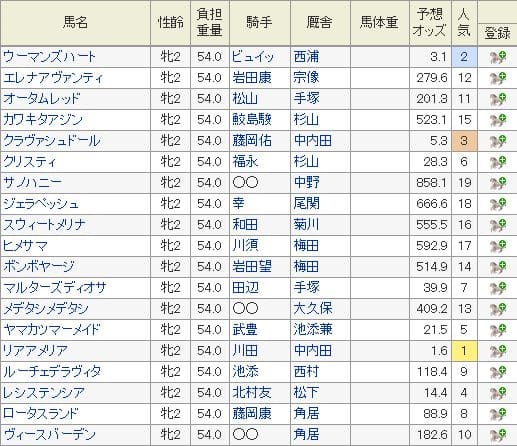Open horse link レシステンシア
This screenshot has height=446, width=517.
pos(44,393)
